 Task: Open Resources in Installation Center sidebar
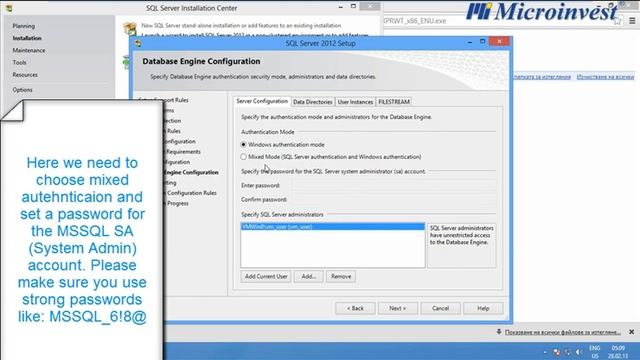[25, 75]
